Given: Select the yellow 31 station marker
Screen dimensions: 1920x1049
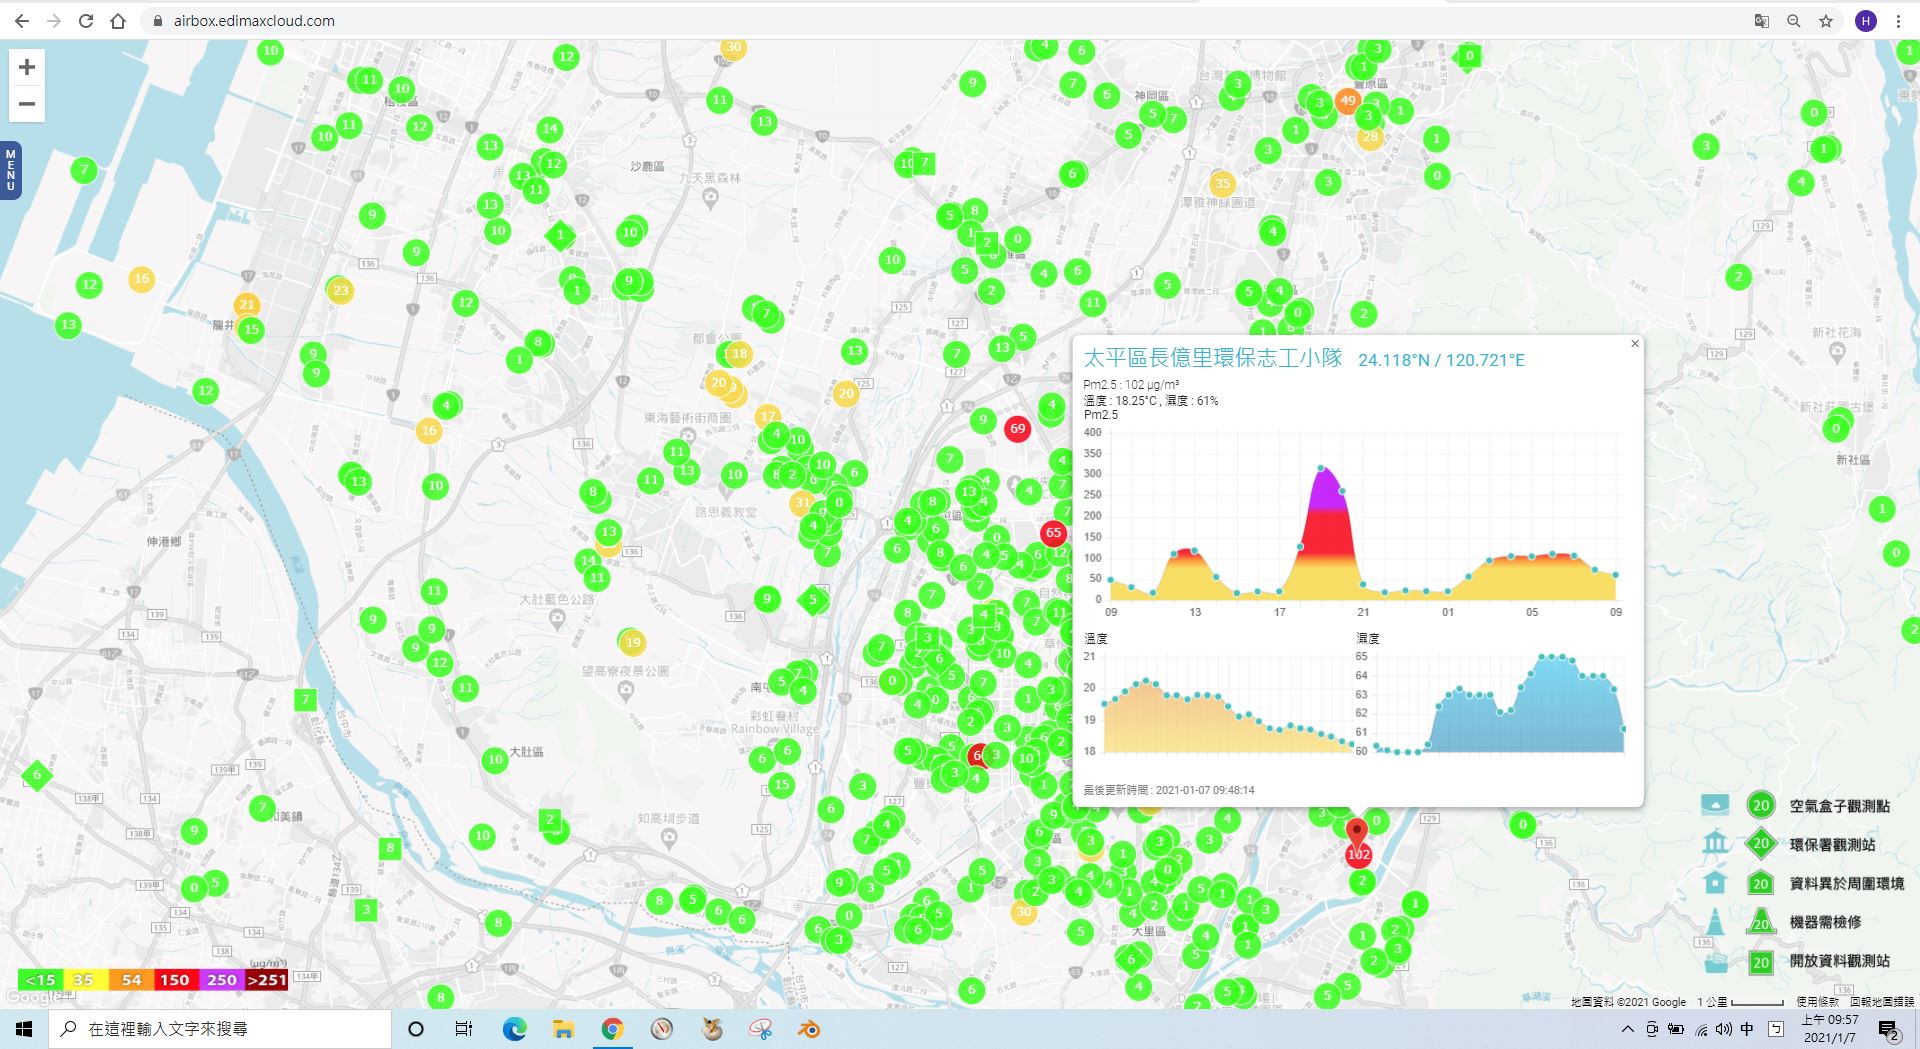Looking at the screenshot, I should click(x=802, y=503).
